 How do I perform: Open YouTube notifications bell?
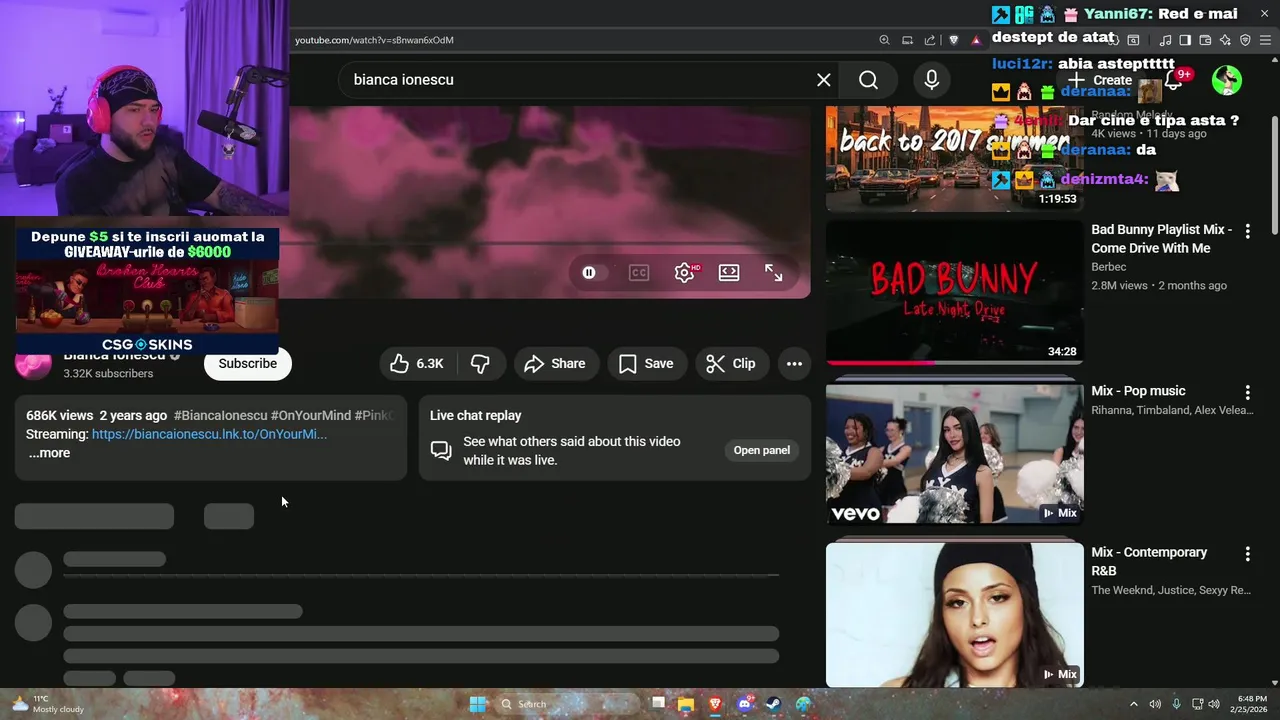coord(1174,80)
